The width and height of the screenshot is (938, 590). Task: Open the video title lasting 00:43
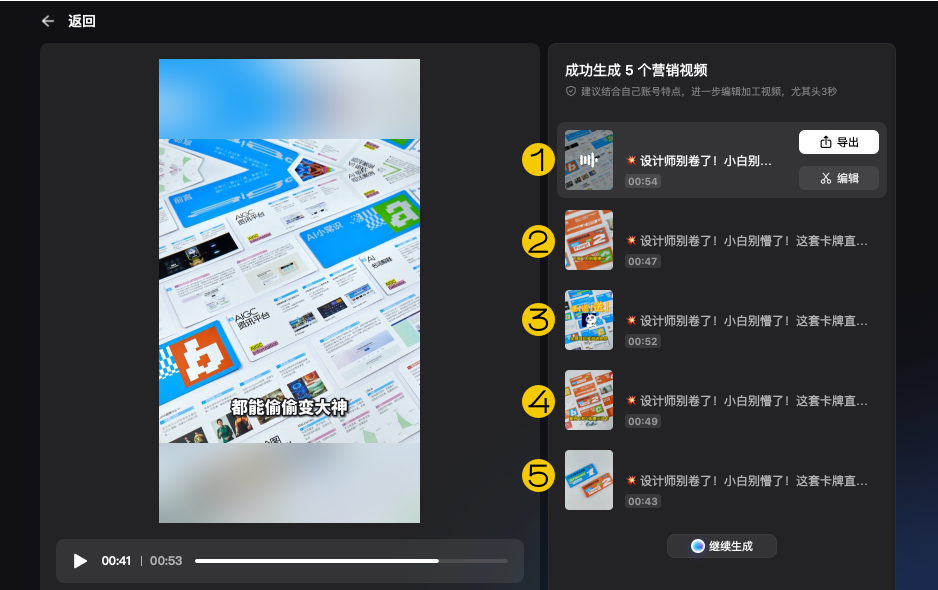747,480
